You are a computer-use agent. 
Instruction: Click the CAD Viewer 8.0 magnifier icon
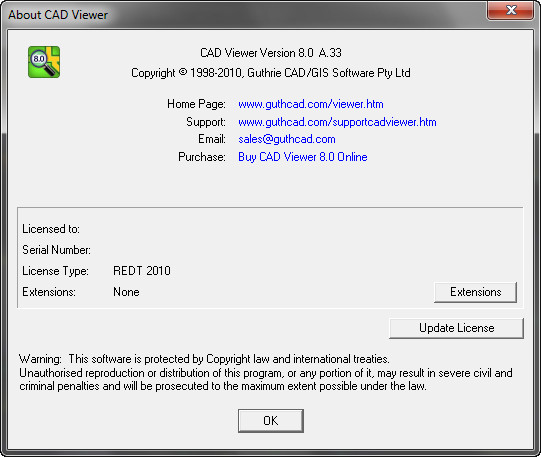pyautogui.click(x=44, y=62)
